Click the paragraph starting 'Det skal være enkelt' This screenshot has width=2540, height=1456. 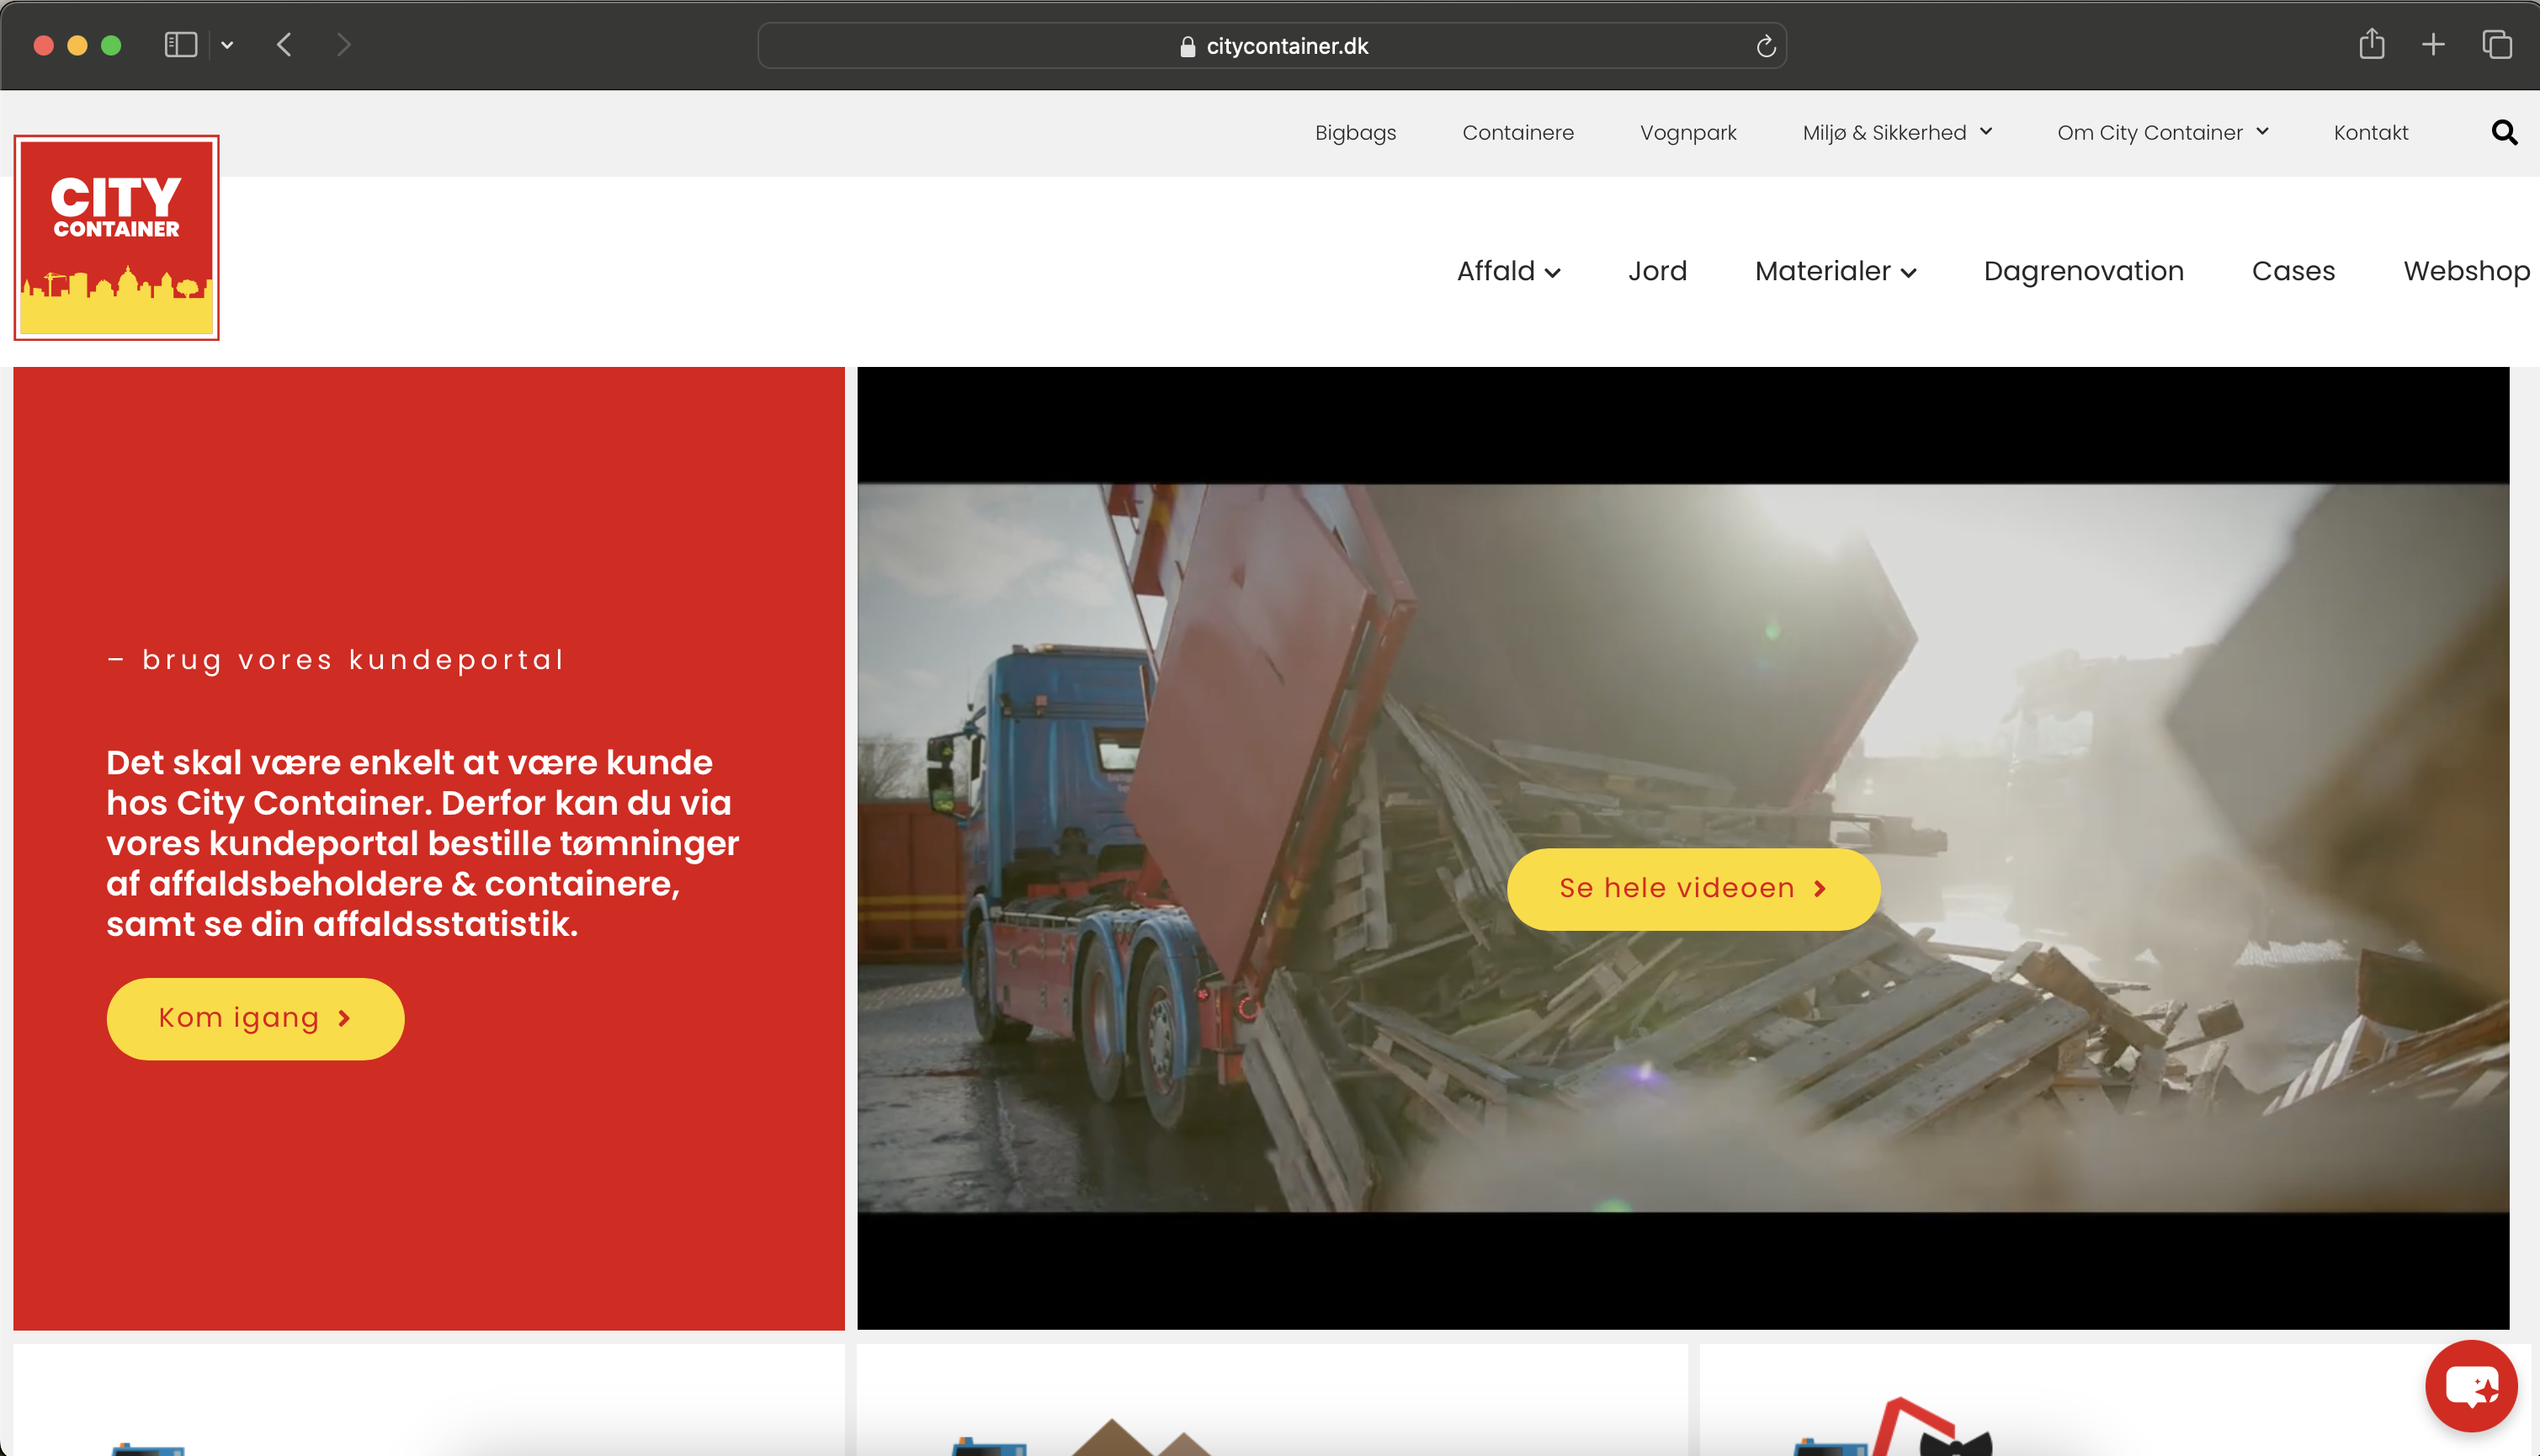(422, 843)
